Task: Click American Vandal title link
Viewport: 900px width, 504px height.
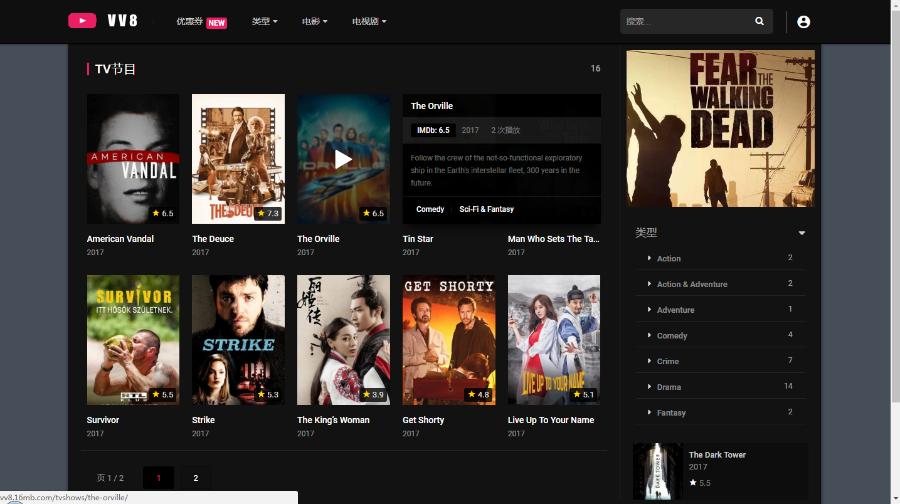Action: [x=120, y=239]
